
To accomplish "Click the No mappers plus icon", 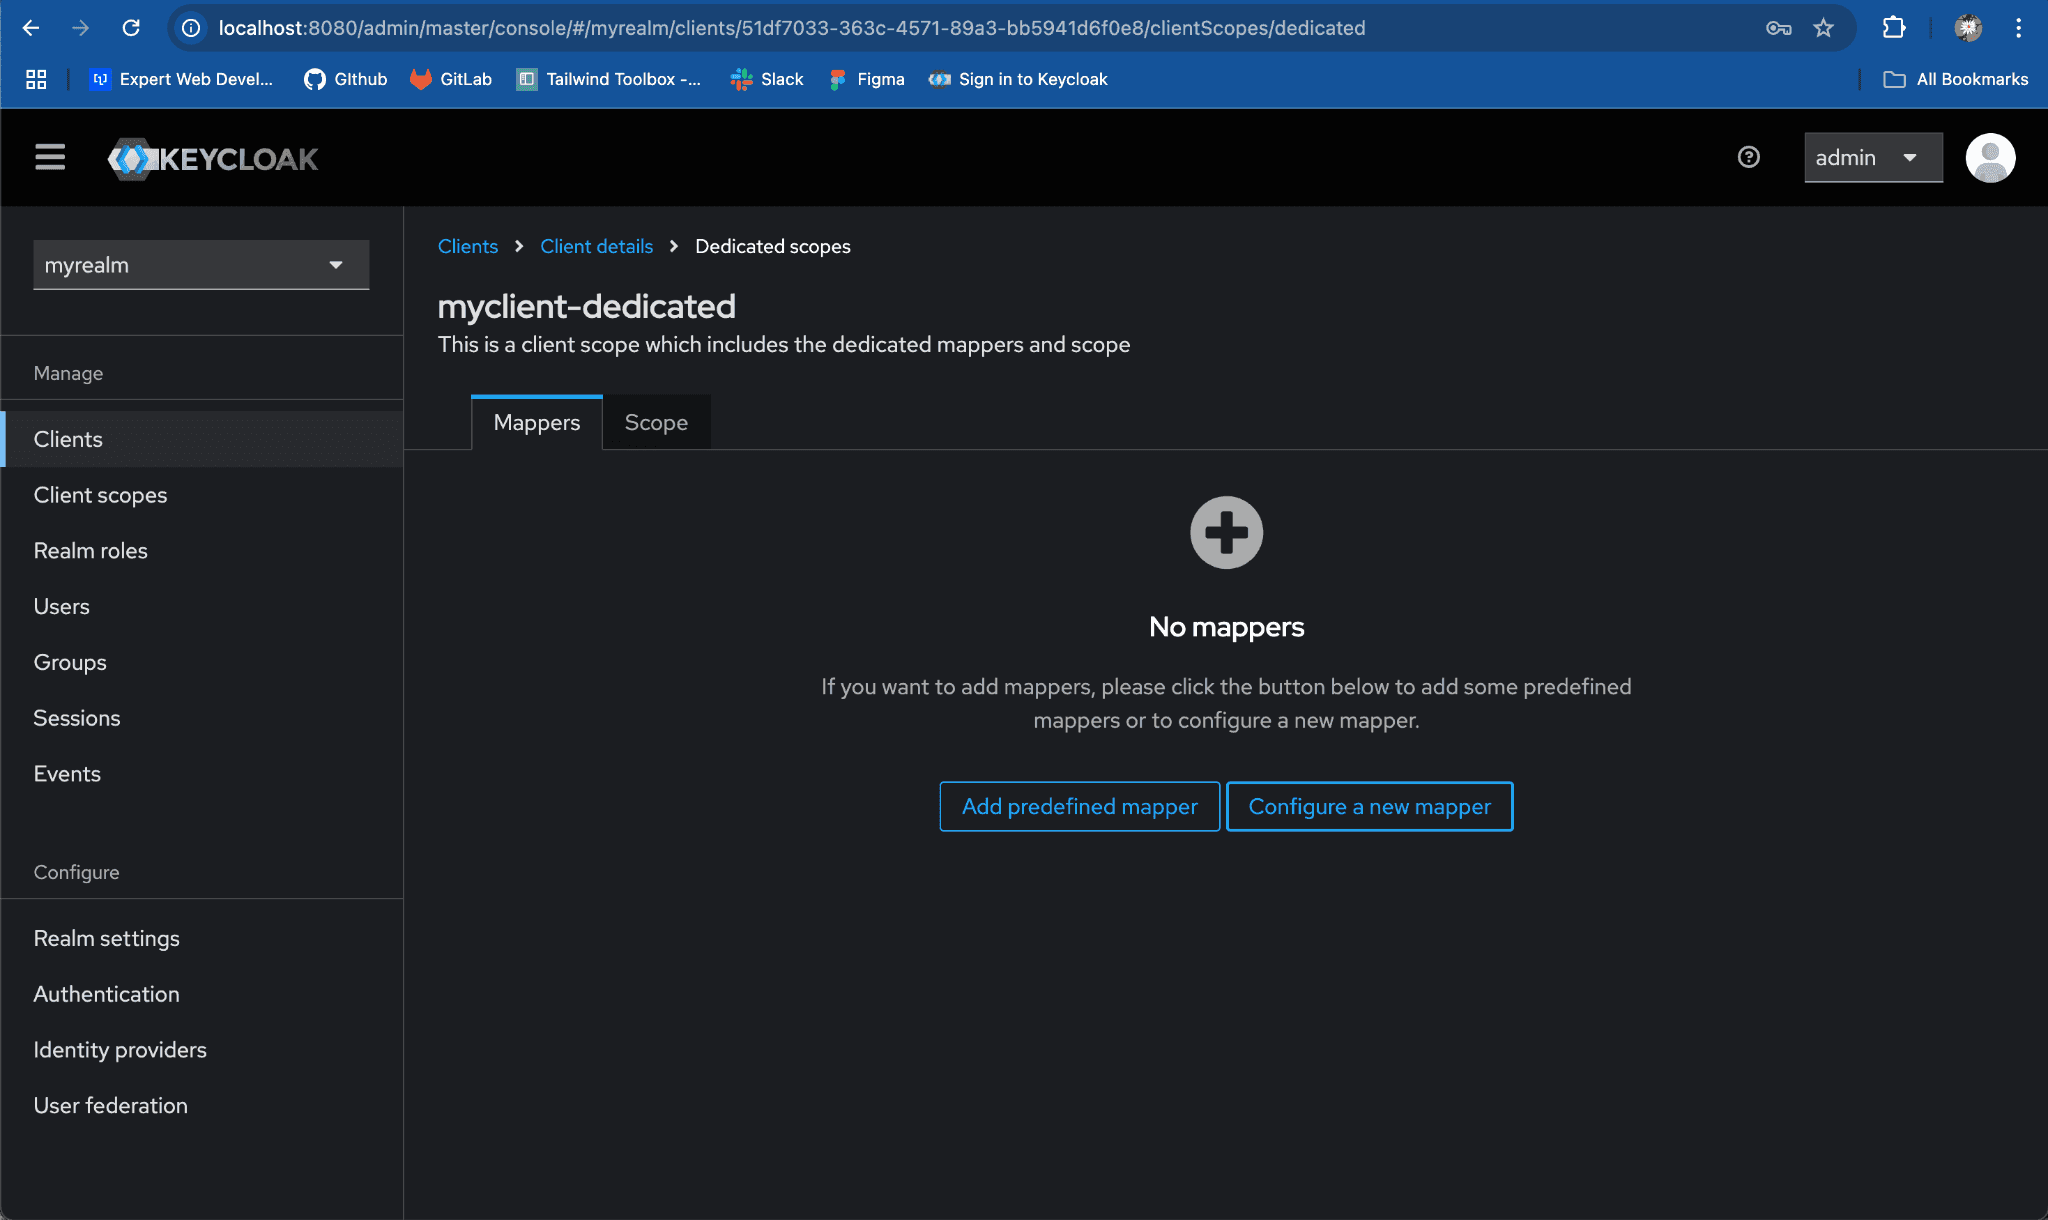I will coord(1226,532).
